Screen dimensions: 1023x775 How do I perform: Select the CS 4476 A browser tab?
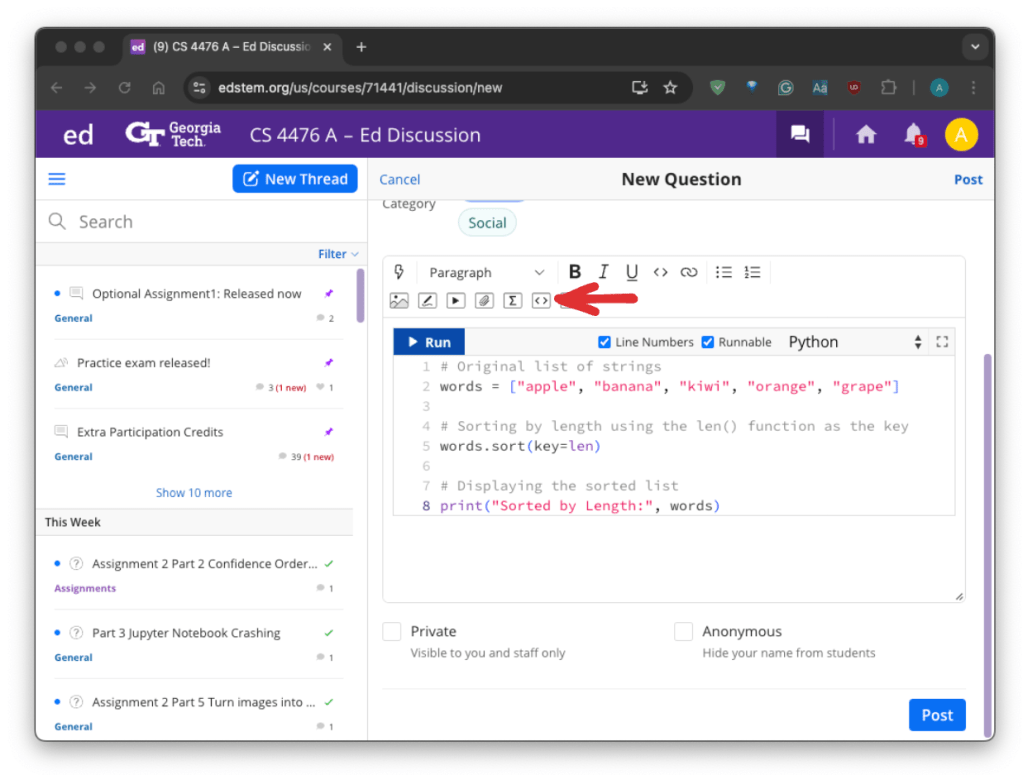click(232, 47)
